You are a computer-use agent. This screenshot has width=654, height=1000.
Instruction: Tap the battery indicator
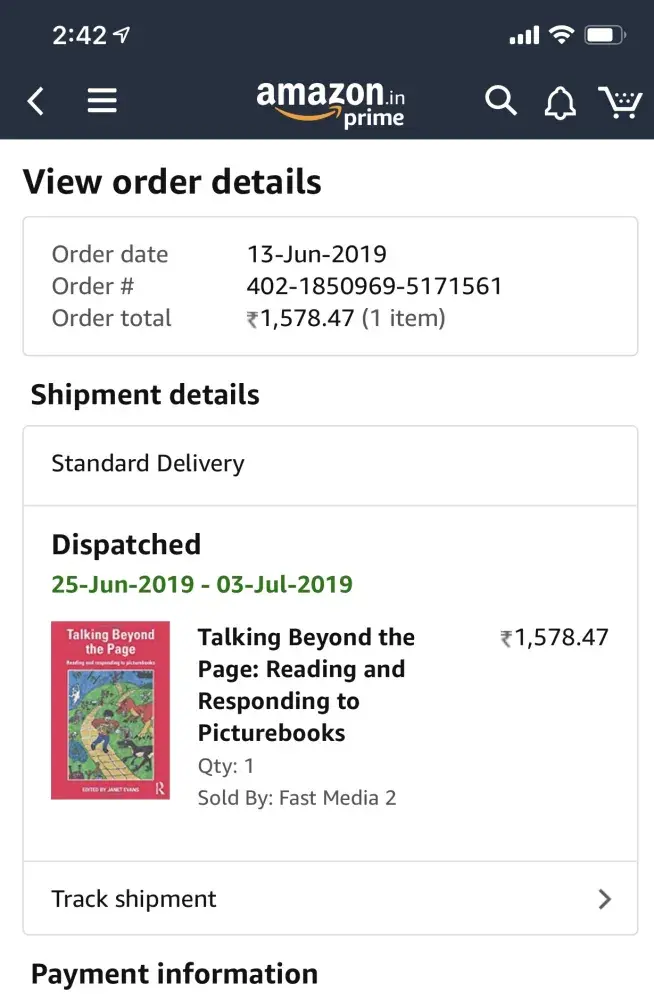605,36
